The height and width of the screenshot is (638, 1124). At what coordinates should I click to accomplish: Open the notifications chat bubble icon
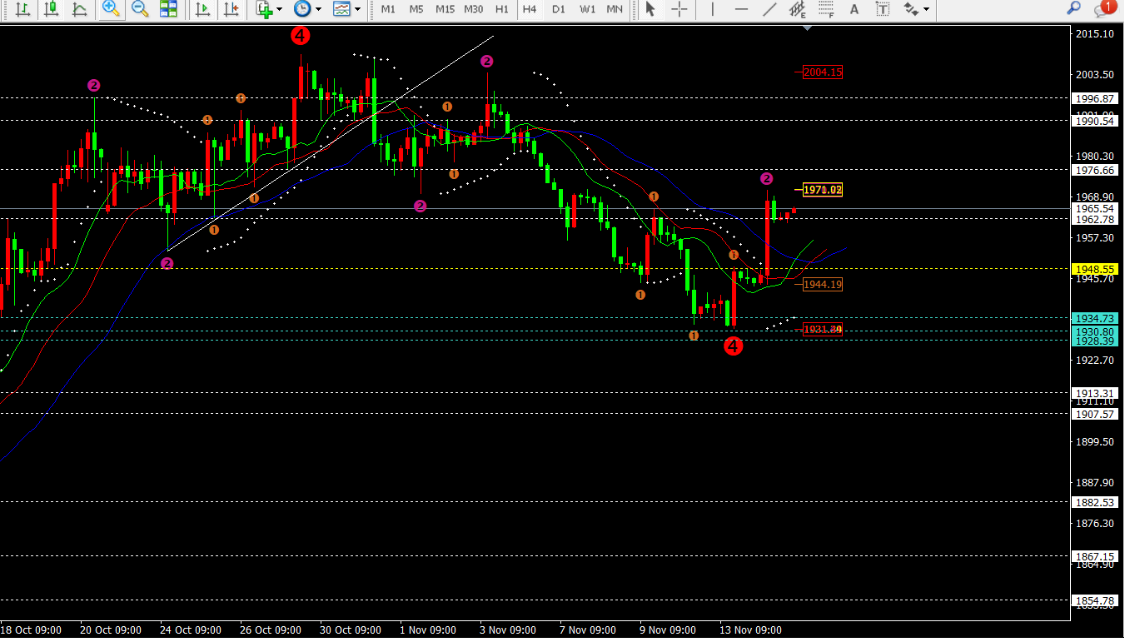[x=1104, y=9]
